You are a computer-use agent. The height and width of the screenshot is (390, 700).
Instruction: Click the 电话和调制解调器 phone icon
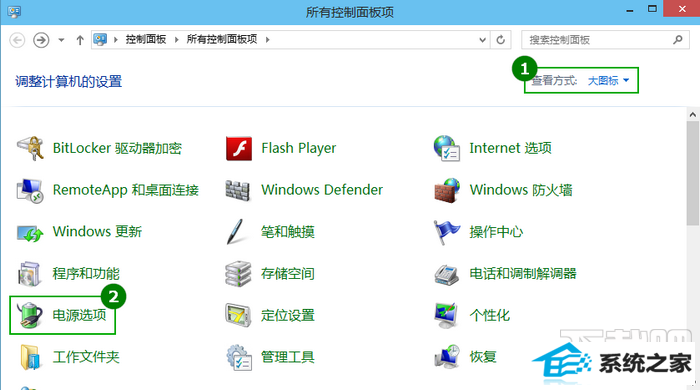point(446,274)
